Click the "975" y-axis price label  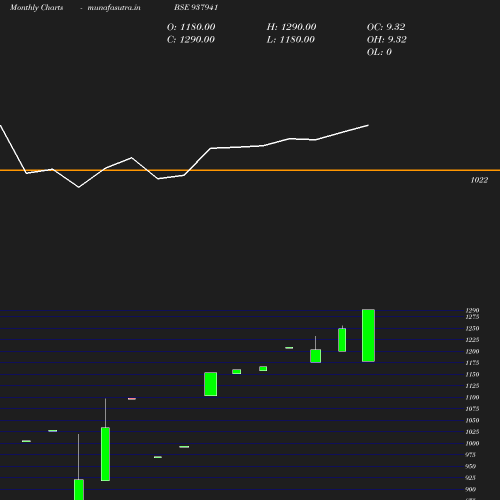click(470, 455)
